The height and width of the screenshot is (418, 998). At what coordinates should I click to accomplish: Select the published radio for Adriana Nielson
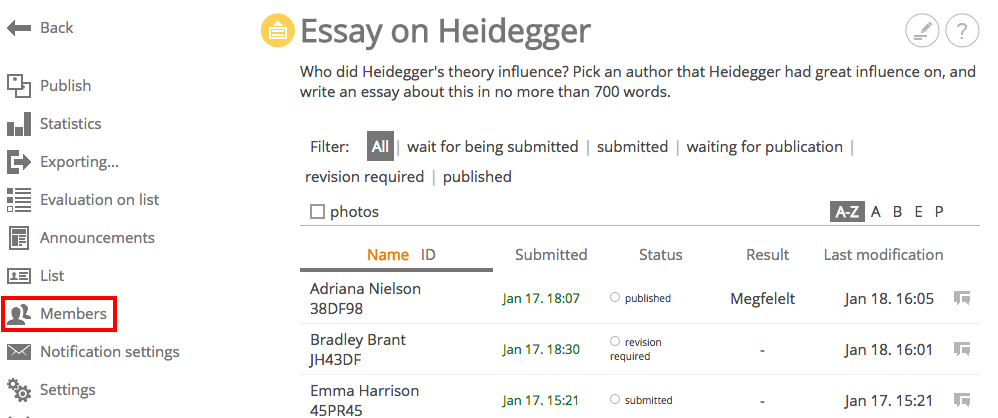tap(615, 297)
